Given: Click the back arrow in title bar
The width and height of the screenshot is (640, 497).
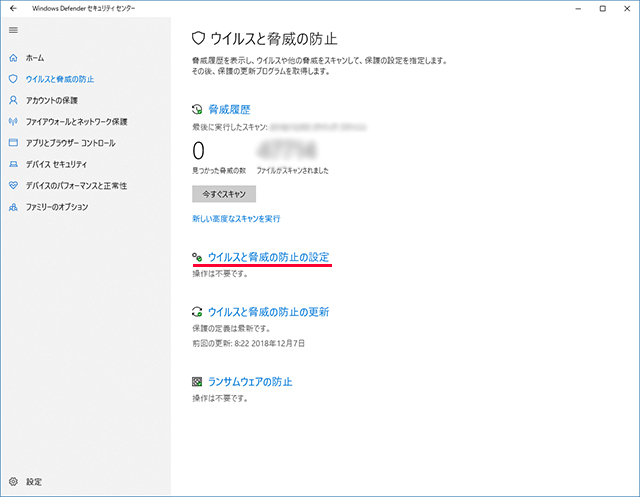Looking at the screenshot, I should coord(13,8).
